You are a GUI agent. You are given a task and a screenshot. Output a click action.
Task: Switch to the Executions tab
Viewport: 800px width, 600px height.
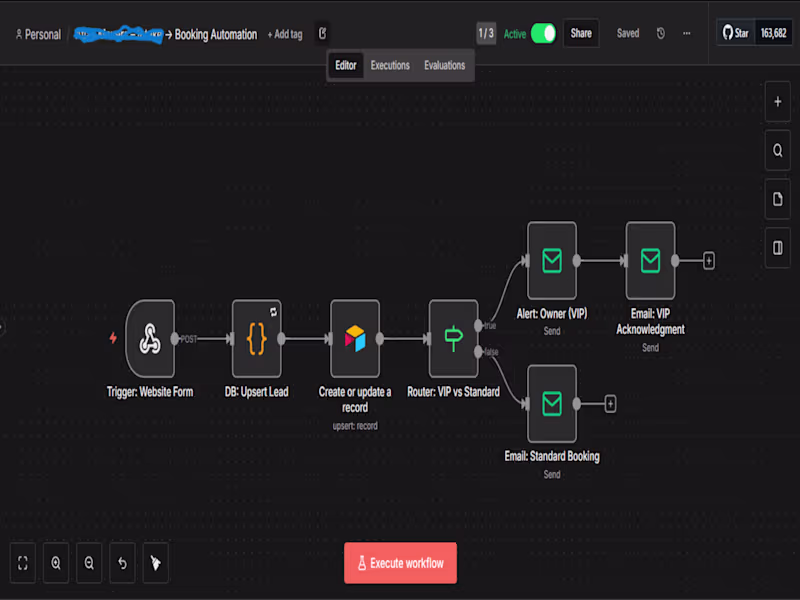coord(390,65)
